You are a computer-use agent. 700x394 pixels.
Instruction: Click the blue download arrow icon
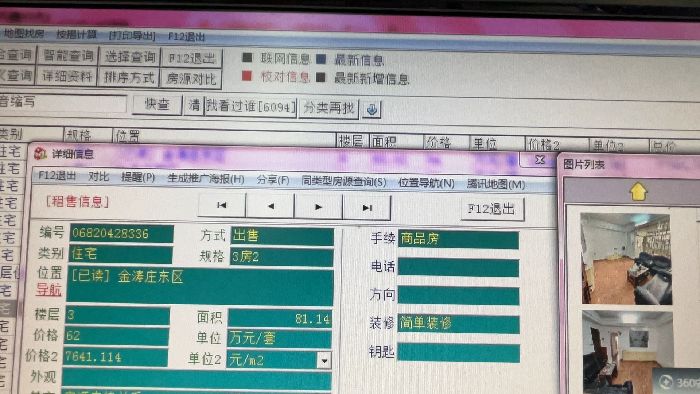pyautogui.click(x=371, y=109)
